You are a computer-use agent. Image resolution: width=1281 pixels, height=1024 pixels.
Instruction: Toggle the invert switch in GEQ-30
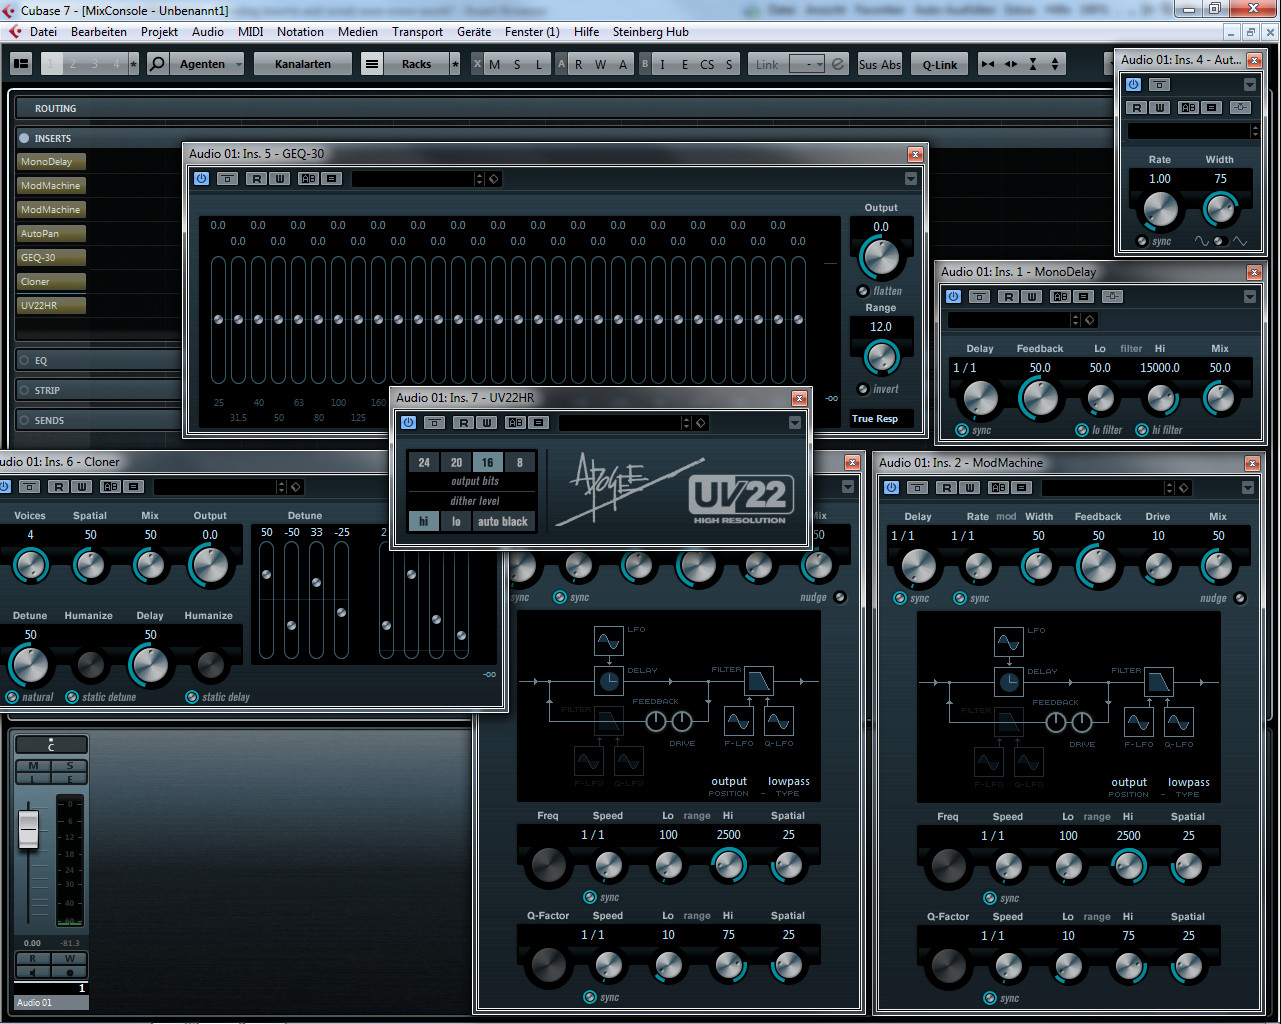(x=863, y=389)
